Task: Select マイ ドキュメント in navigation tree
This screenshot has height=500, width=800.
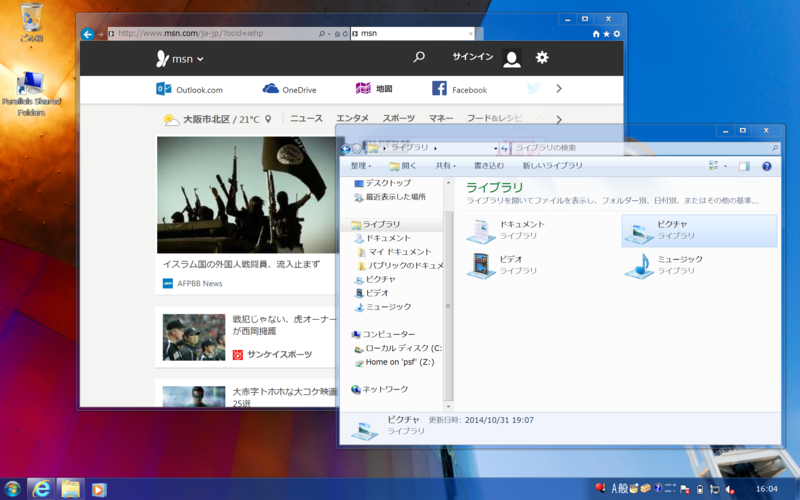Action: click(394, 252)
